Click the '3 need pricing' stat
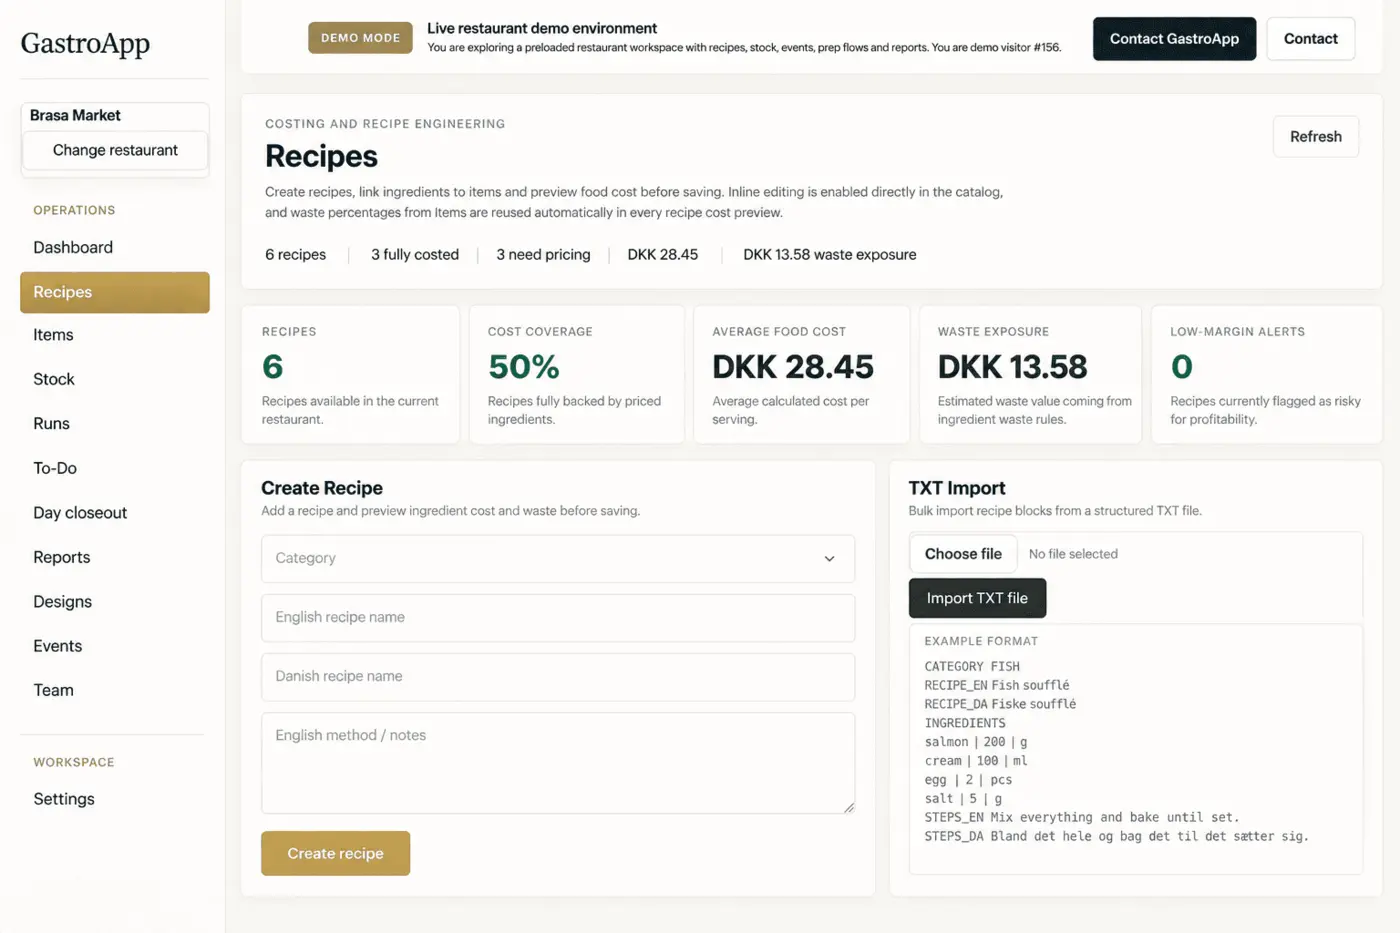Viewport: 1400px width, 933px height. (543, 255)
